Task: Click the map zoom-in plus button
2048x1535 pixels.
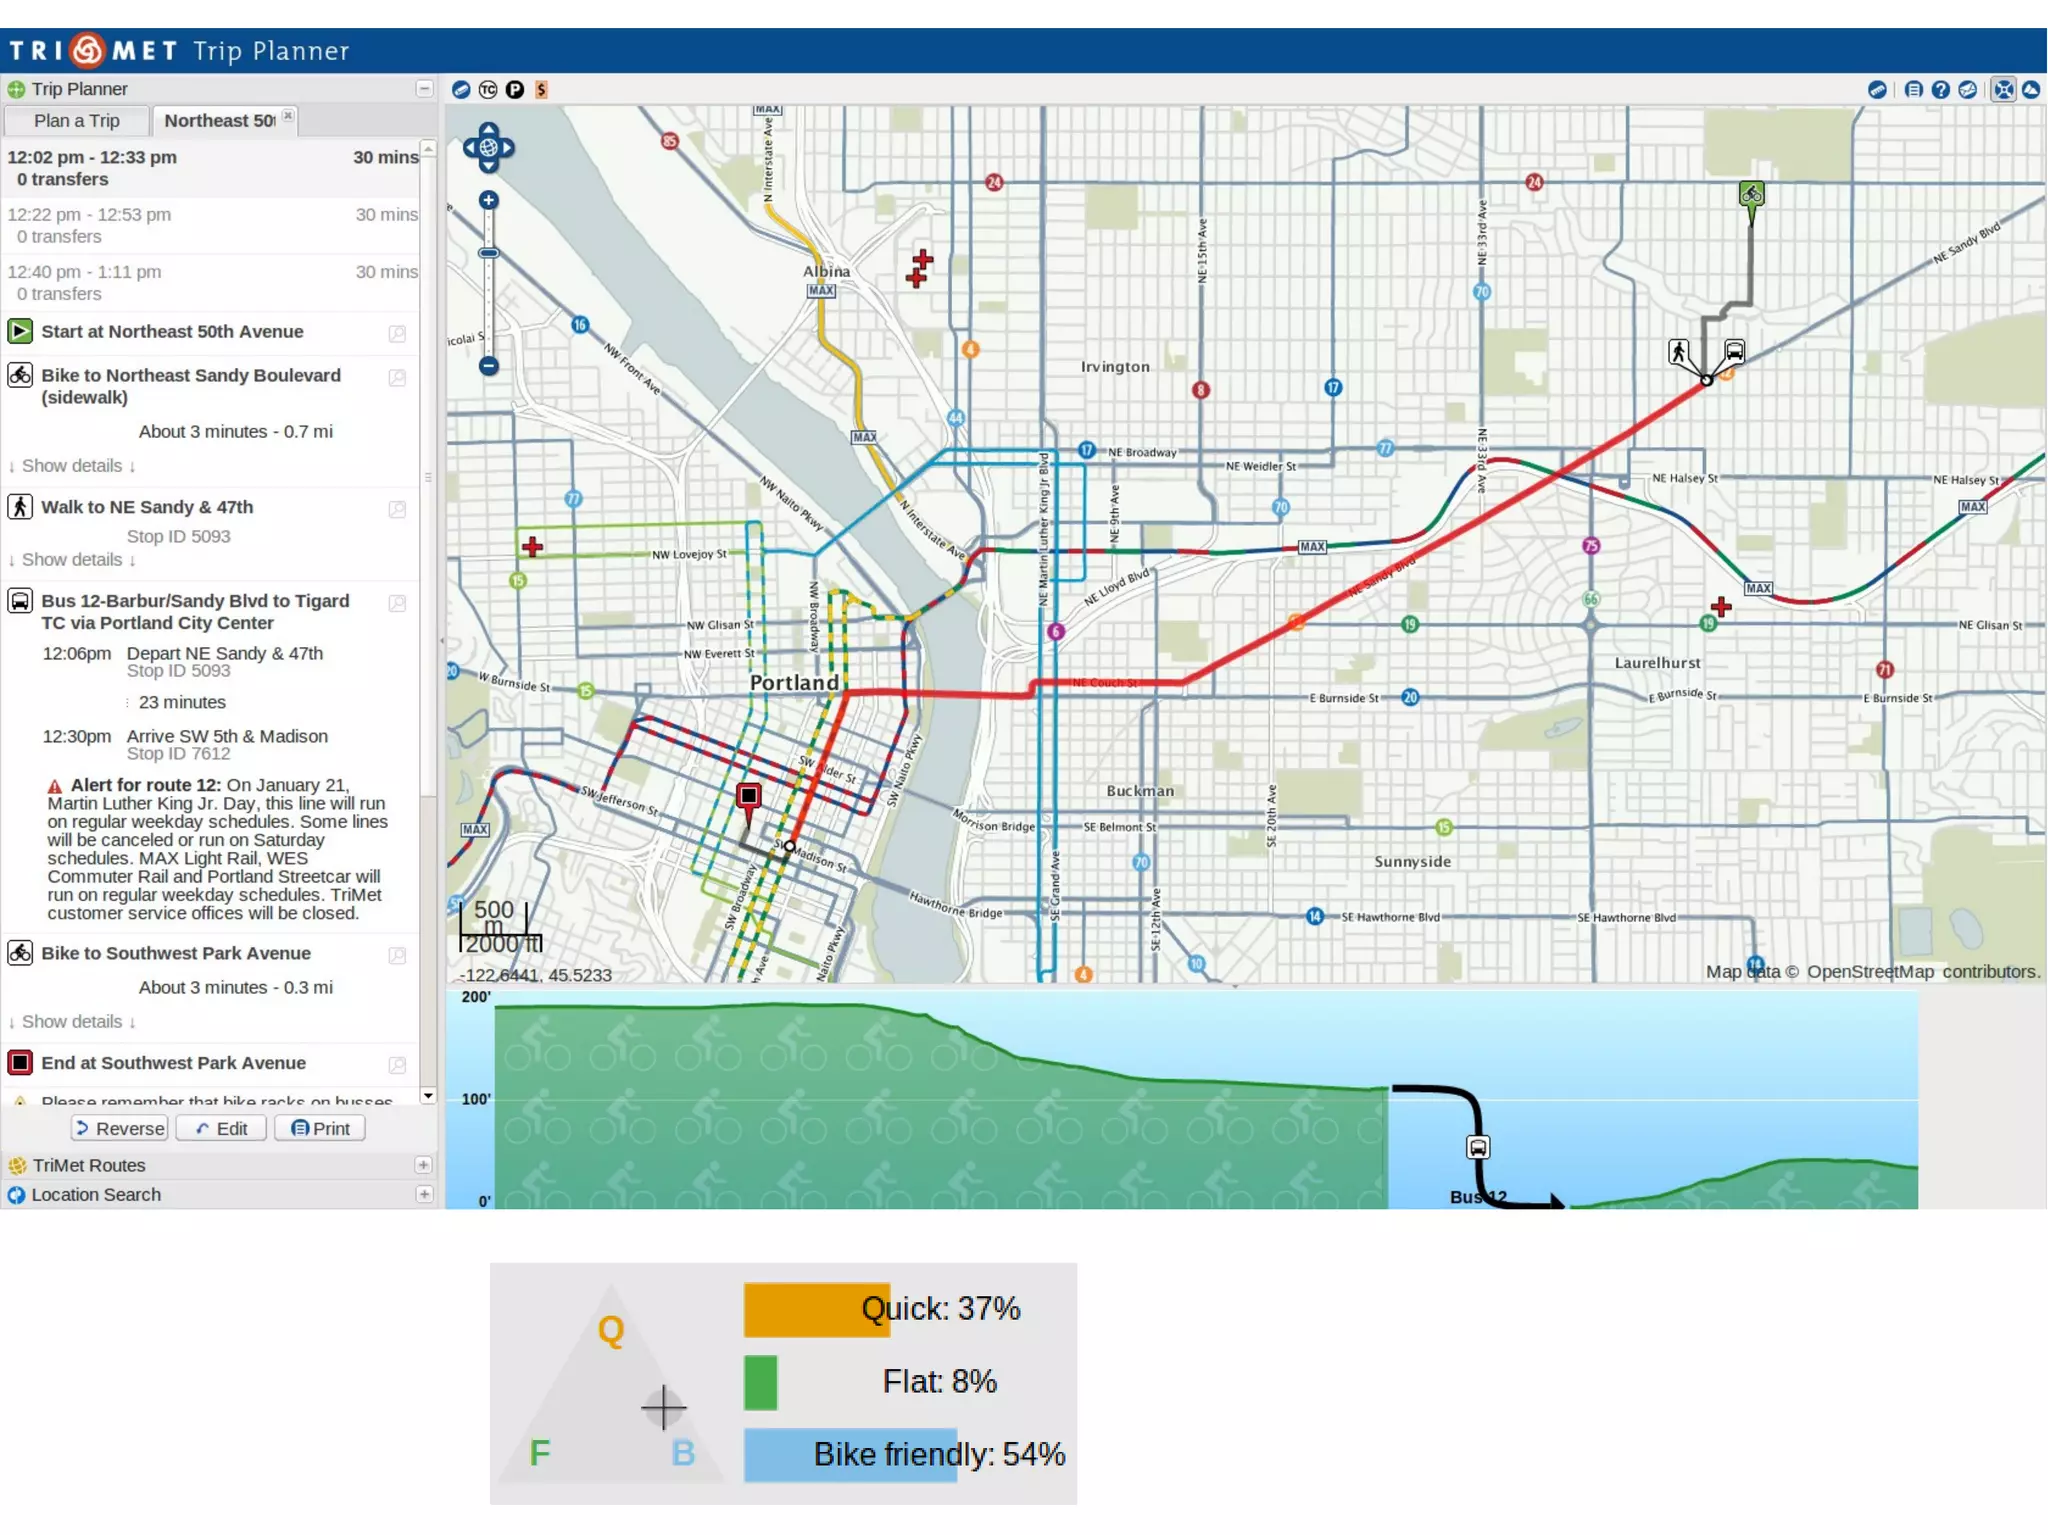Action: pos(488,200)
